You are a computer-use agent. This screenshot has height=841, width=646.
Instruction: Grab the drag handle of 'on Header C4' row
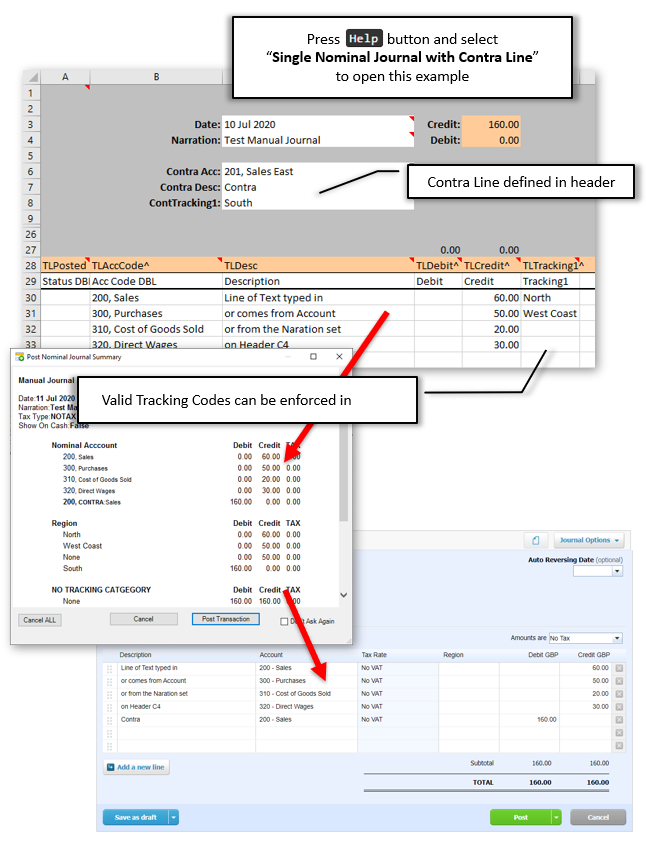[x=109, y=707]
